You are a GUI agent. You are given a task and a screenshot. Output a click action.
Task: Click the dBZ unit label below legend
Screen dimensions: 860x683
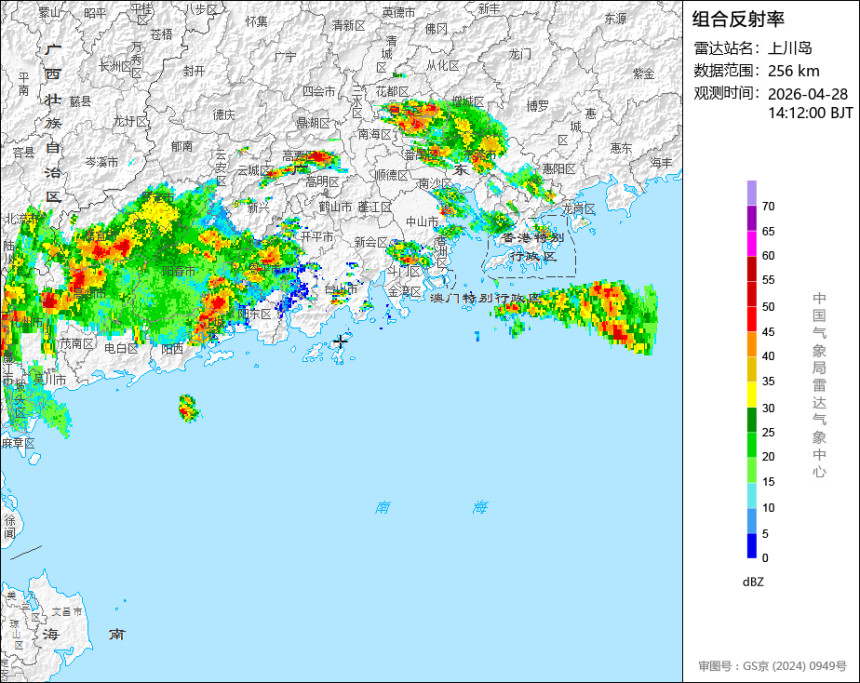(753, 582)
